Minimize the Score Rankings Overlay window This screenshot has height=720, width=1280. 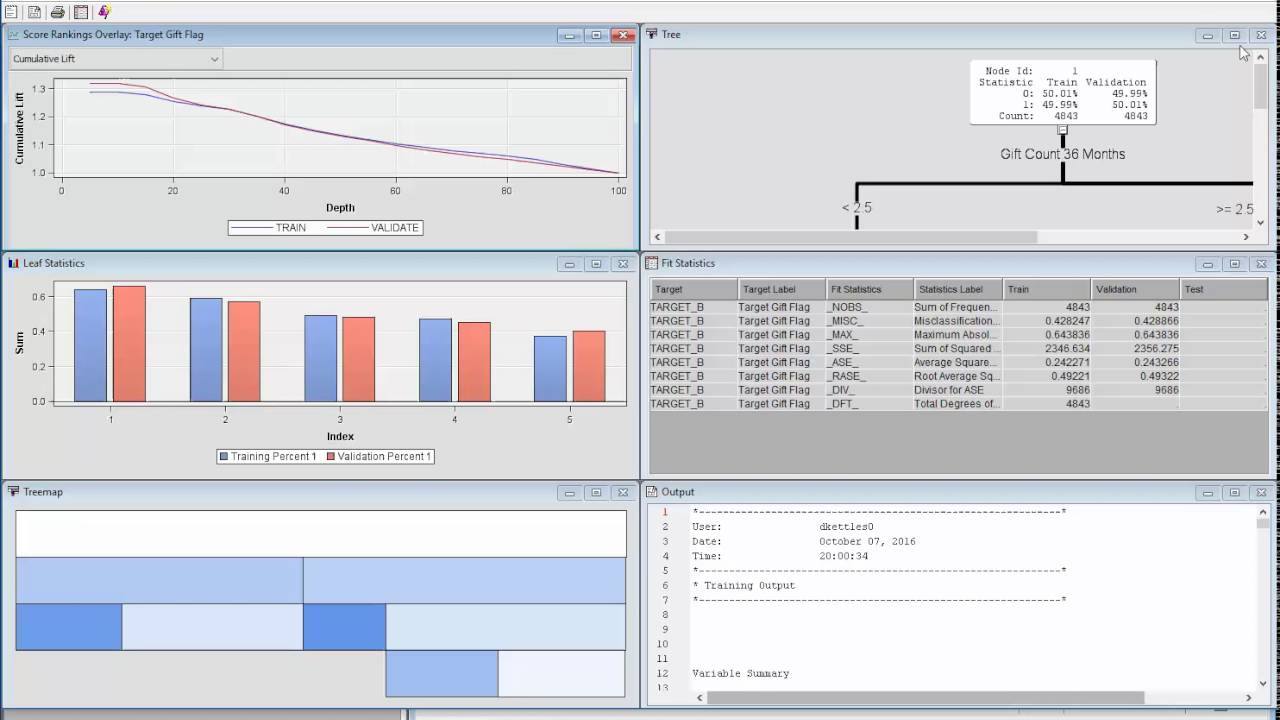tap(570, 35)
